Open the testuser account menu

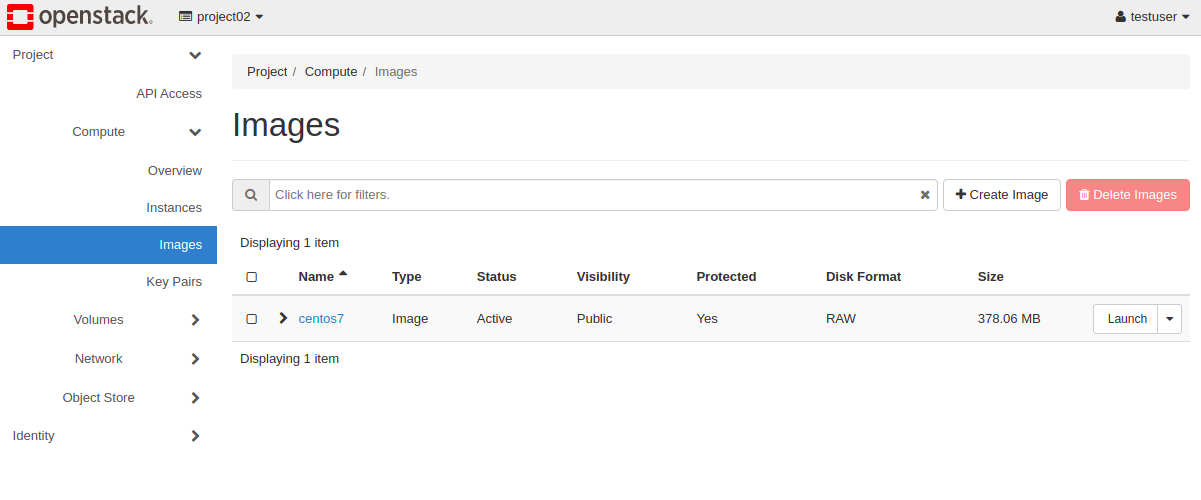[1153, 17]
